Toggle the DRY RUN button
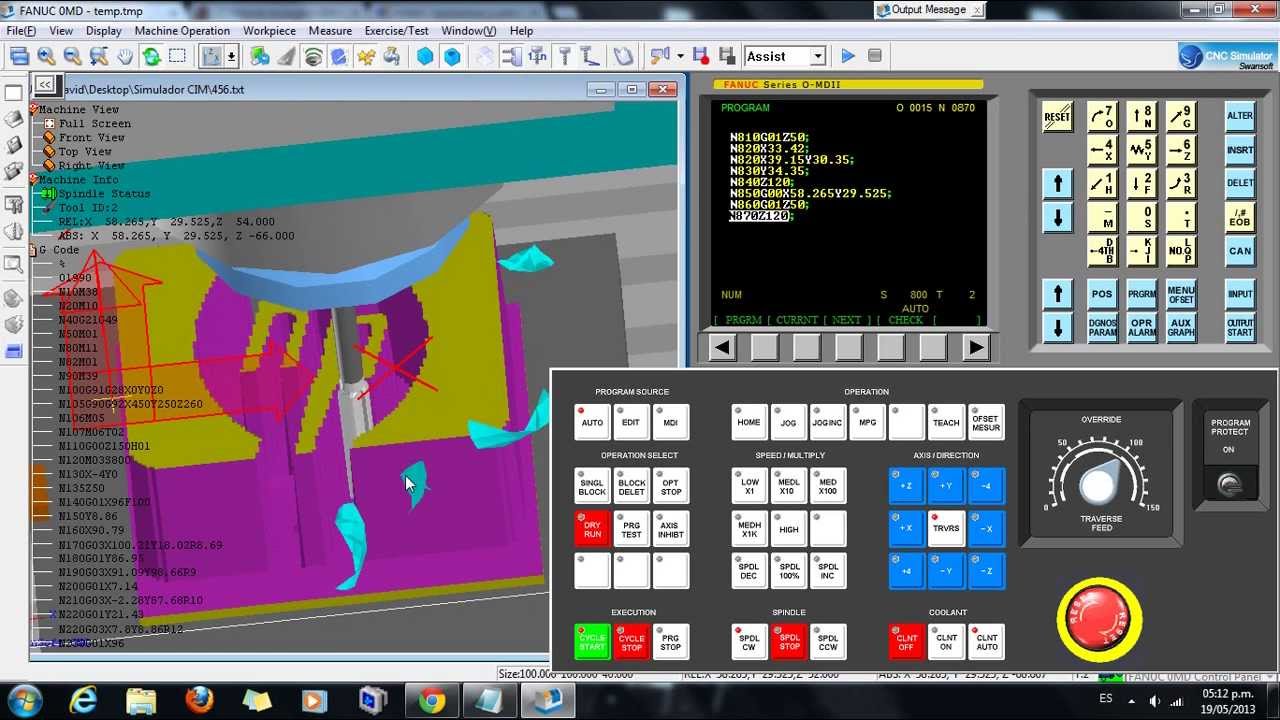The width and height of the screenshot is (1280, 720). (x=592, y=529)
